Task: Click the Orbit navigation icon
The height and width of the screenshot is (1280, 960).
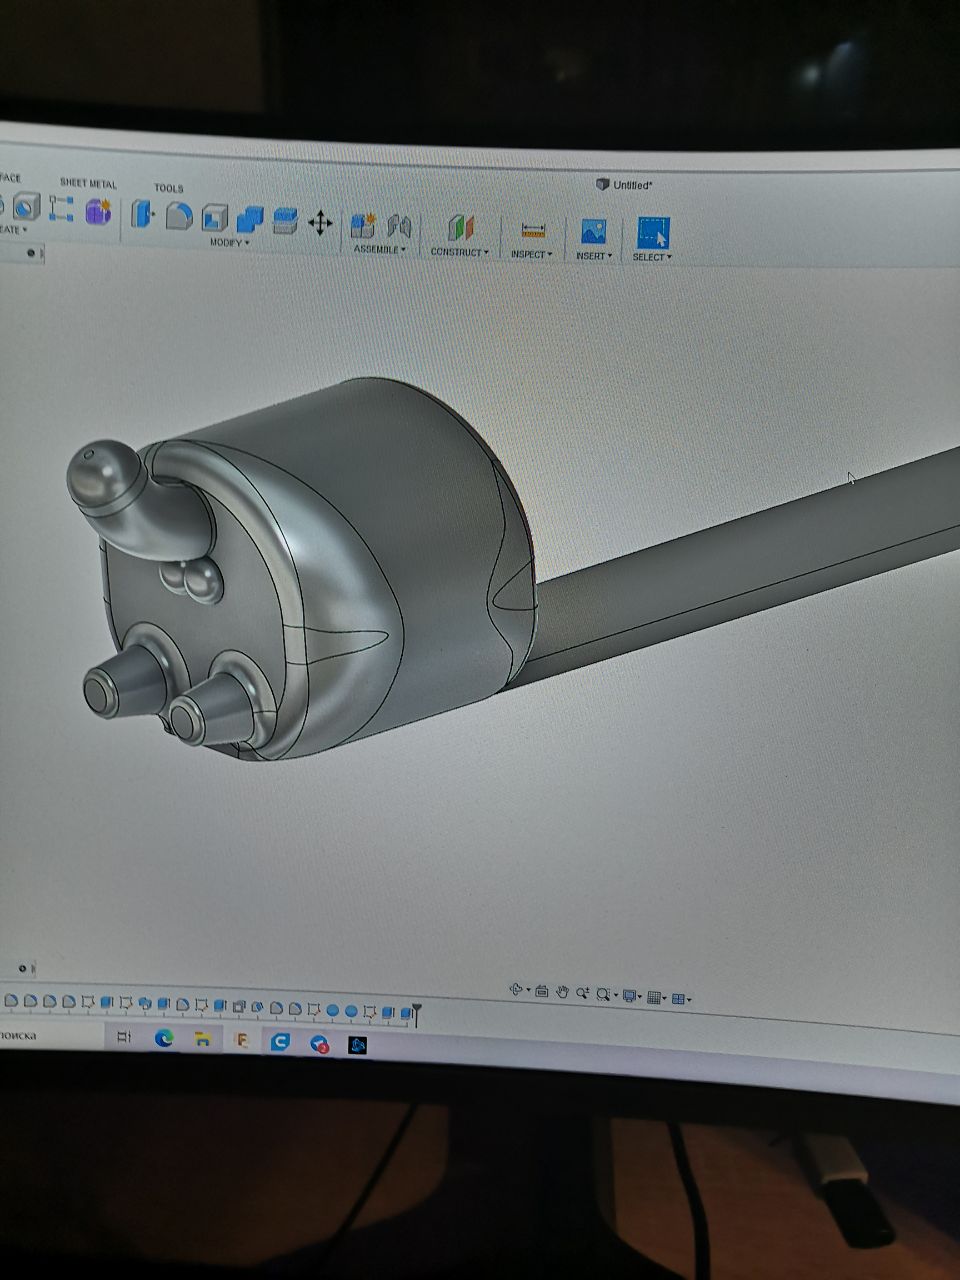Action: (516, 990)
